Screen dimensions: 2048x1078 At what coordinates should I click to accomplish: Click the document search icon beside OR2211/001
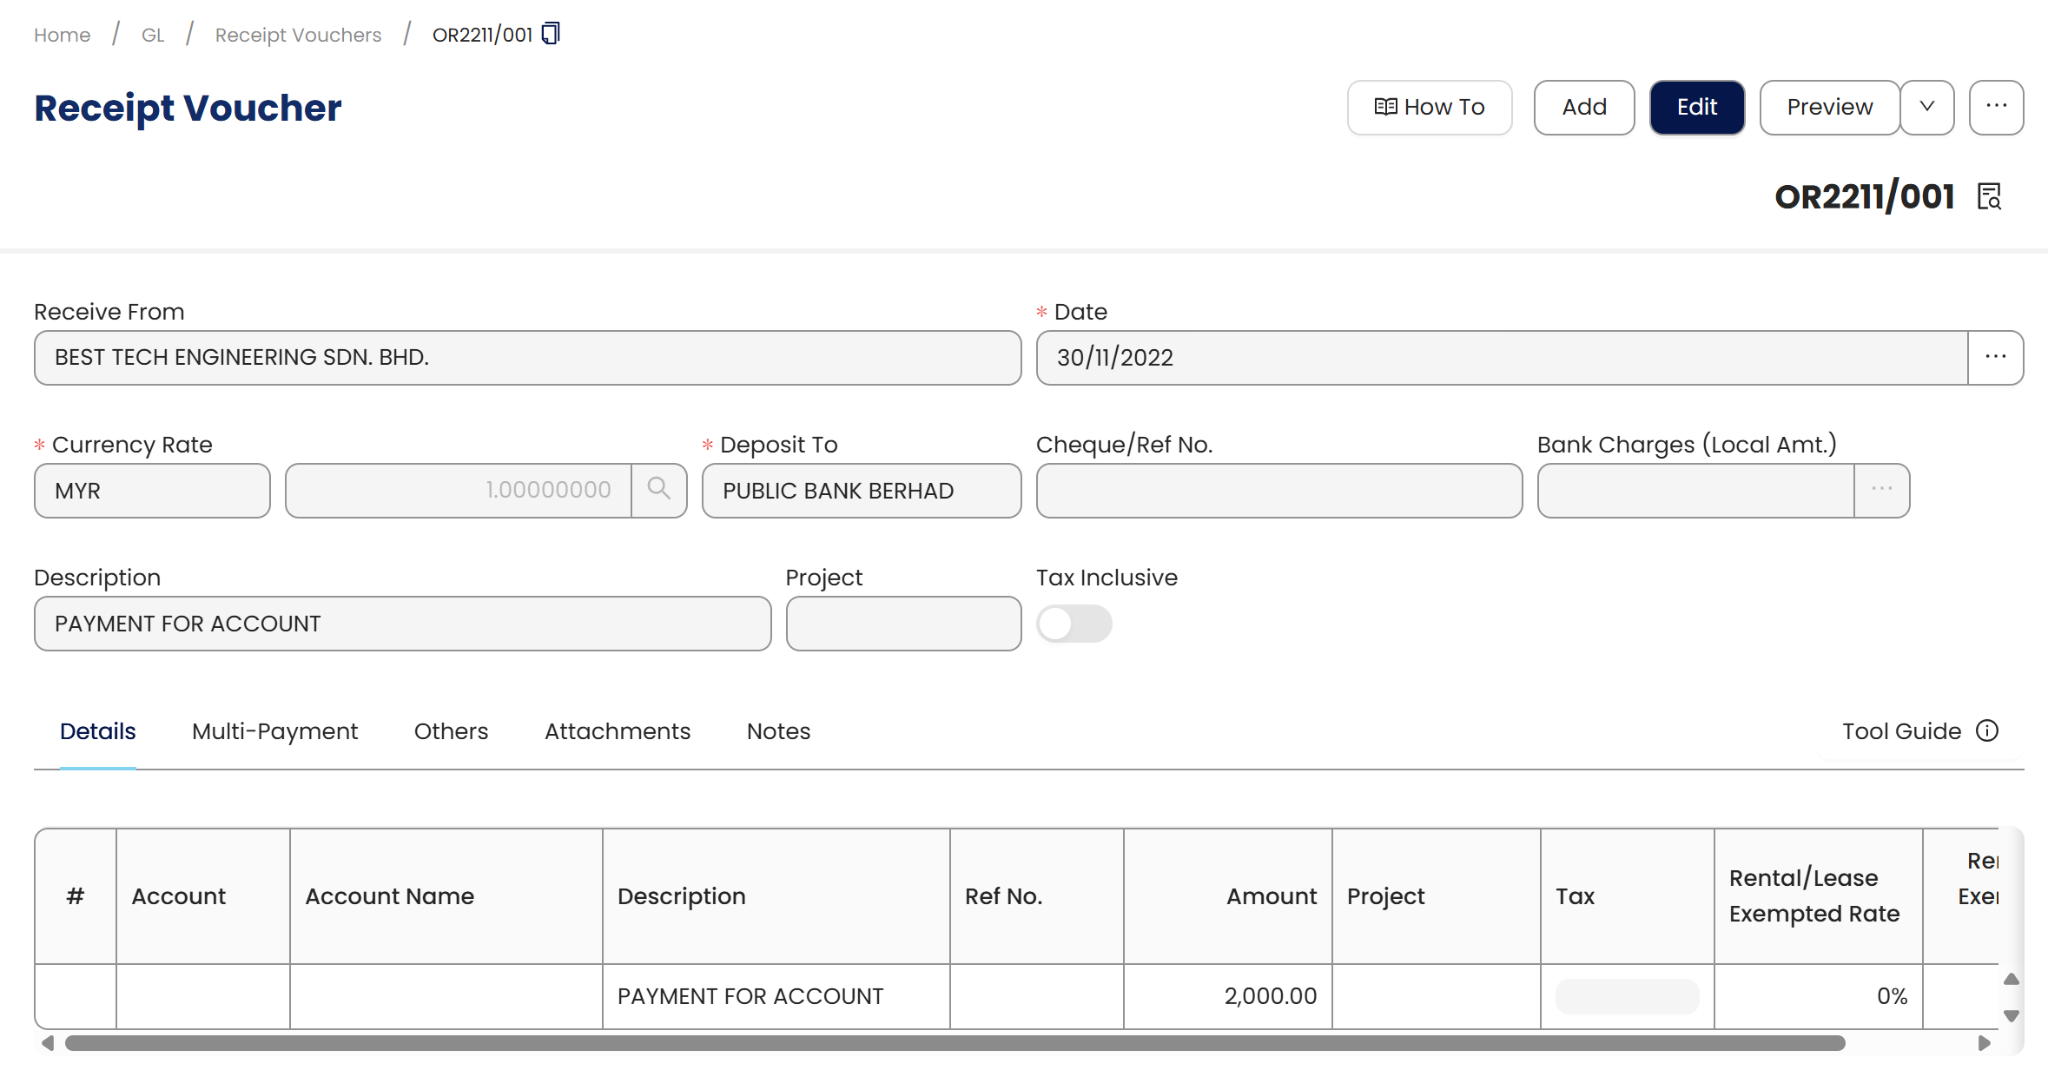(x=1989, y=197)
